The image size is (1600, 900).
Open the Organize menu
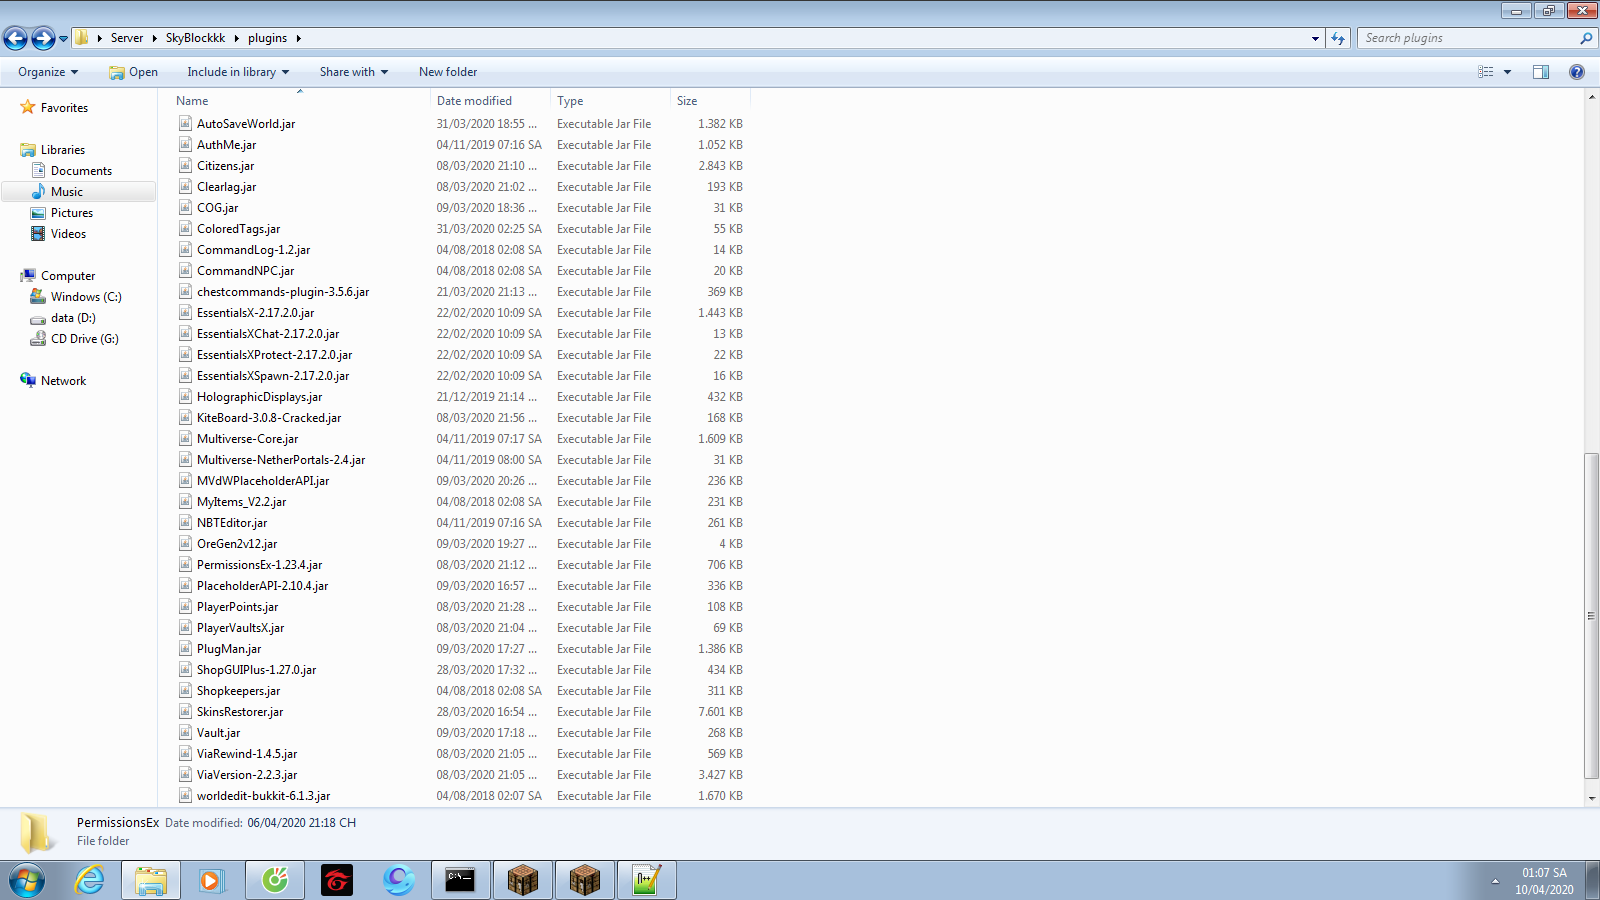pos(48,72)
